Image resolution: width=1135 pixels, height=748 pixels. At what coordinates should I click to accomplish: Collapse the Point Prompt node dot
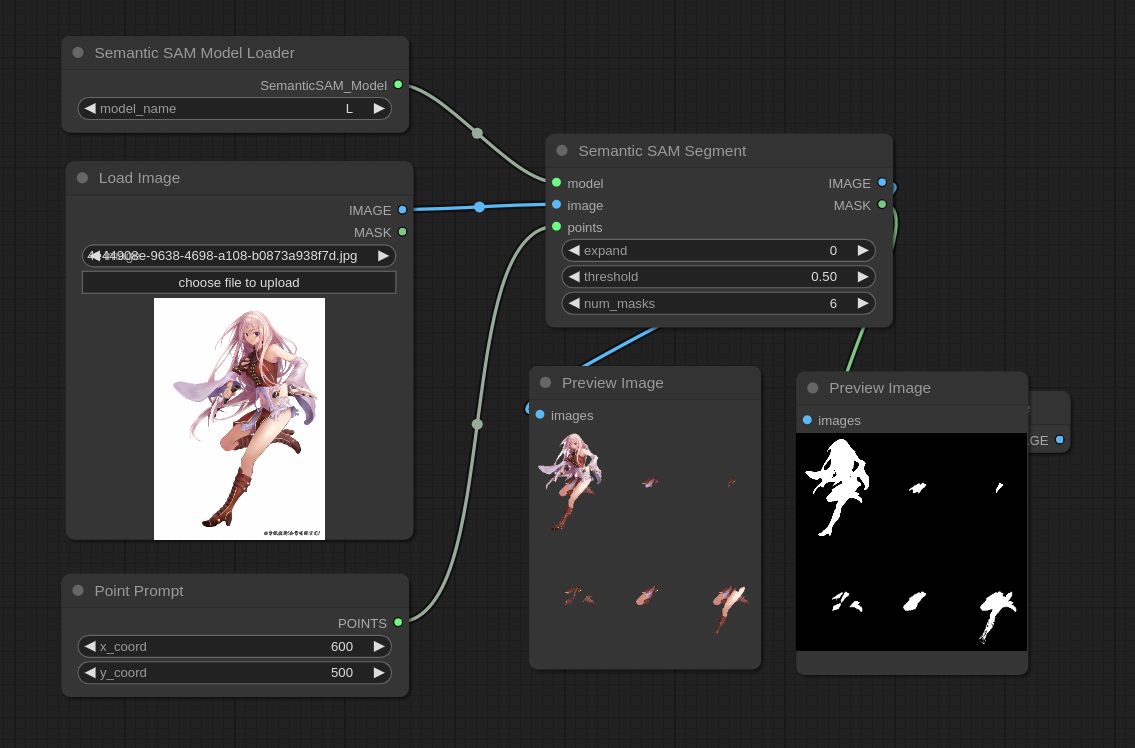78,591
